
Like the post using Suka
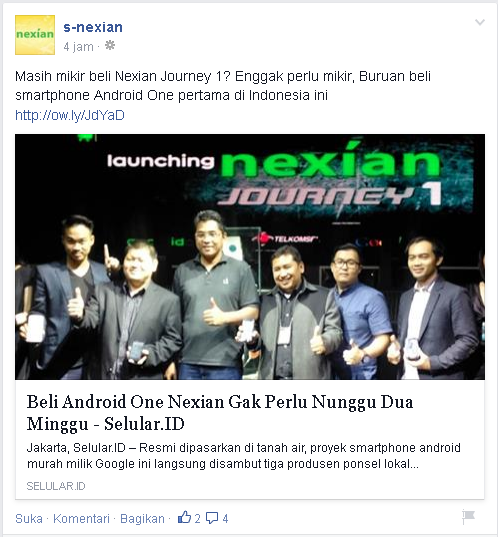(29, 519)
